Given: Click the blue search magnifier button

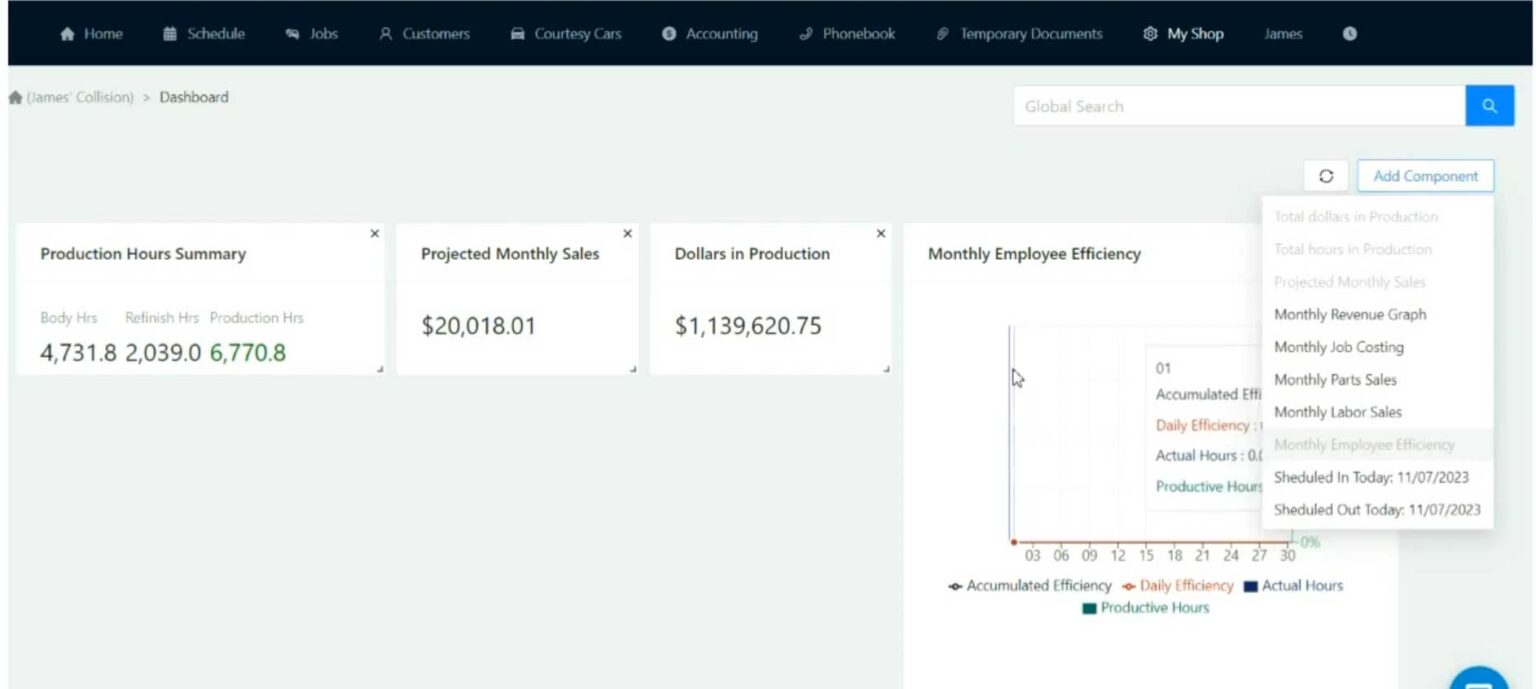Looking at the screenshot, I should click(1489, 106).
